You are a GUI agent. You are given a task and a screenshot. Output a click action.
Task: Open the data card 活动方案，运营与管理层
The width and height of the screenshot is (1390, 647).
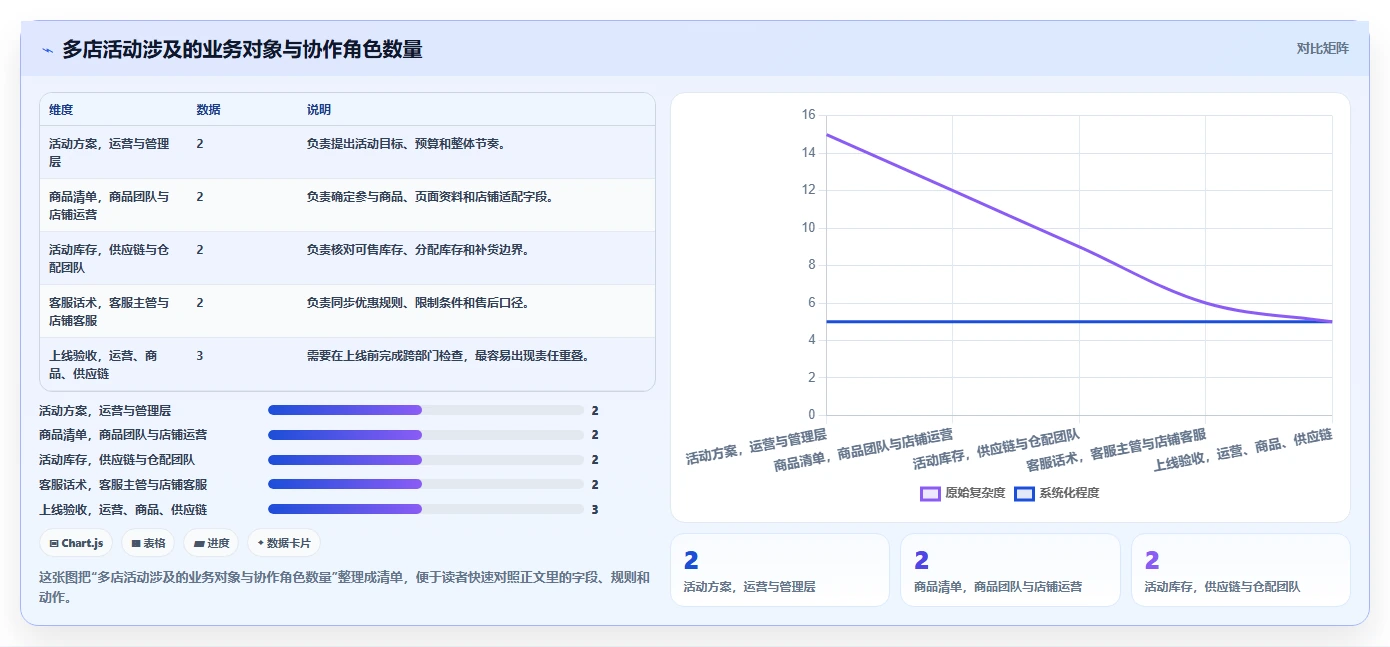point(779,570)
